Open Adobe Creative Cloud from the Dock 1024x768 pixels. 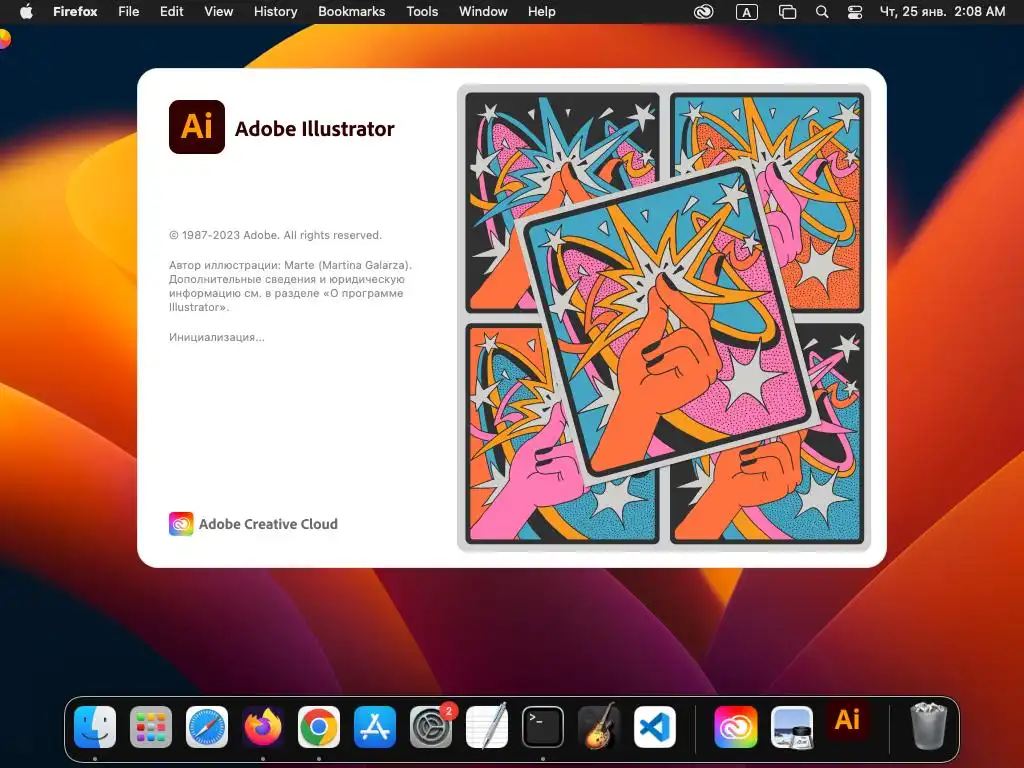[736, 727]
